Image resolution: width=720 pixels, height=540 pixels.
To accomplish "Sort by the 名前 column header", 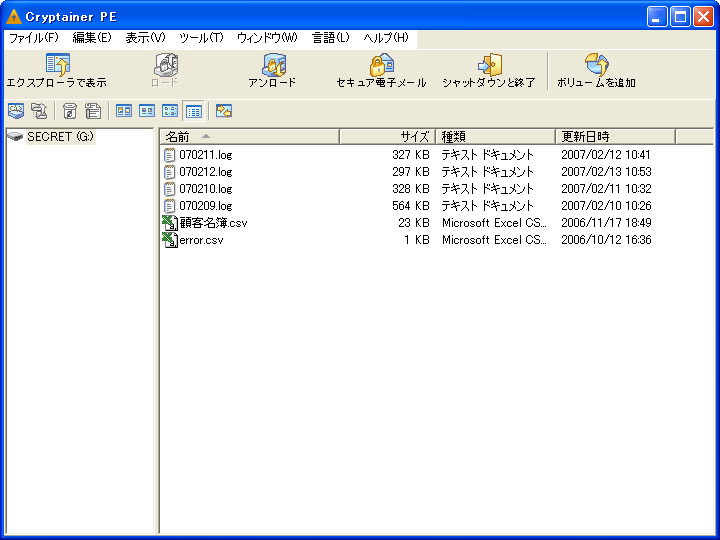I will tap(250, 136).
